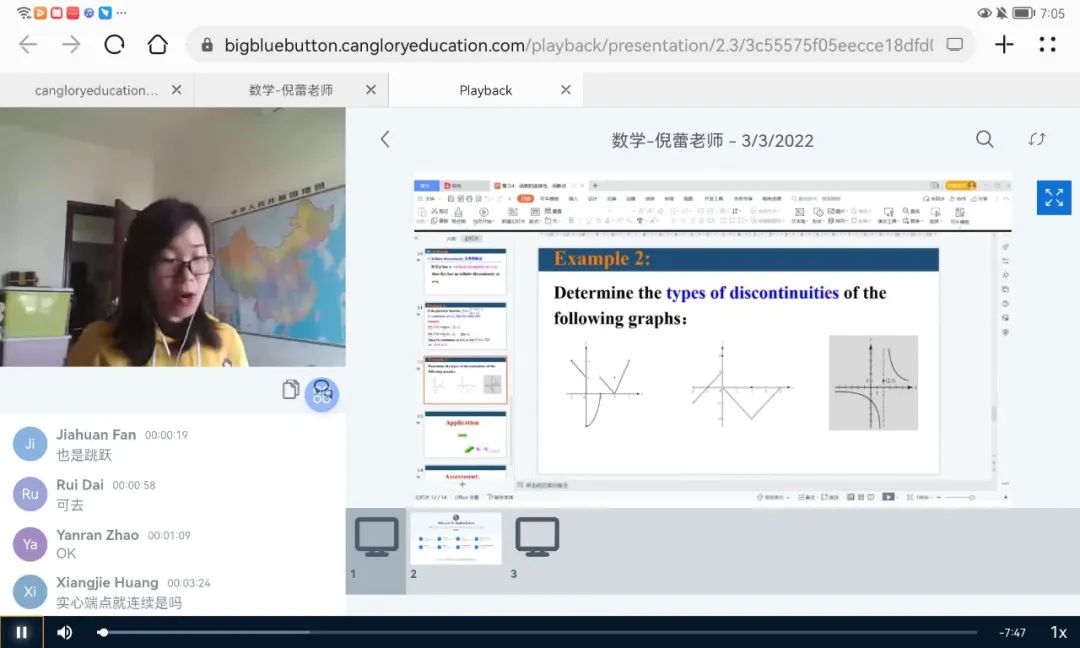1080x648 pixels.
Task: Mute the playback volume
Action: click(x=65, y=632)
